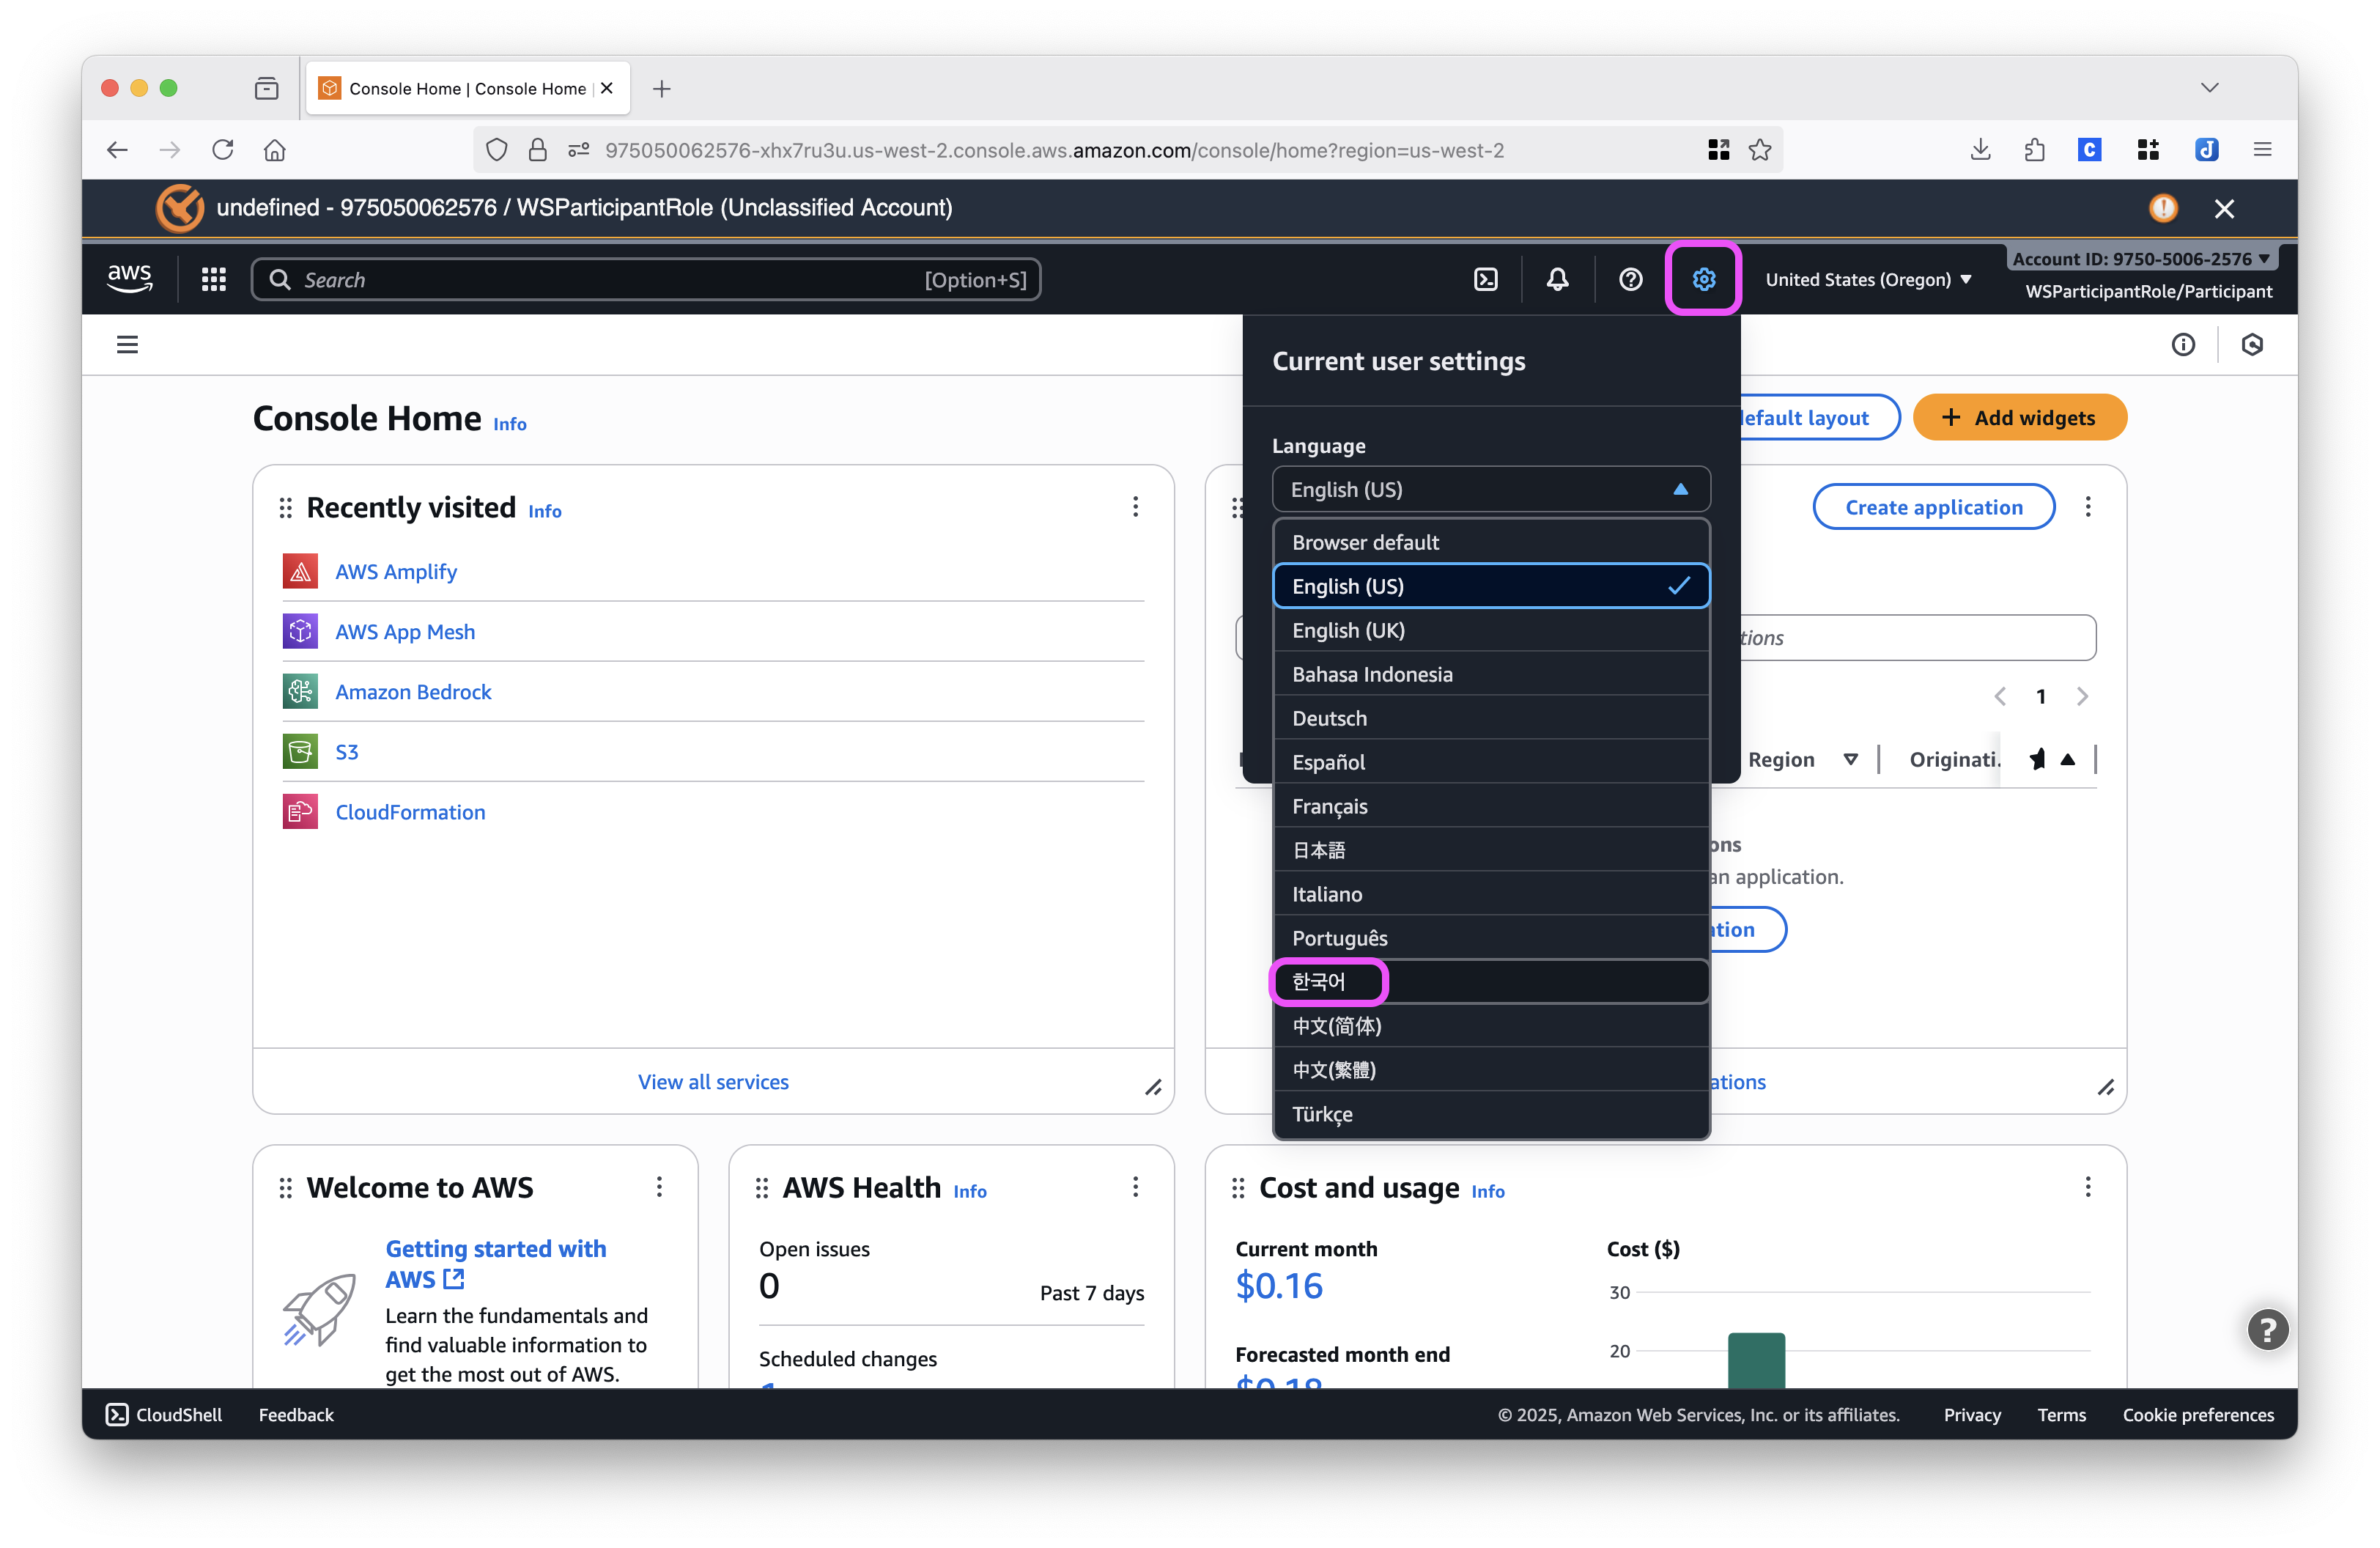Click the hexagon tools icon at right
Screen dimensions: 2380x1548
[x=2252, y=345]
